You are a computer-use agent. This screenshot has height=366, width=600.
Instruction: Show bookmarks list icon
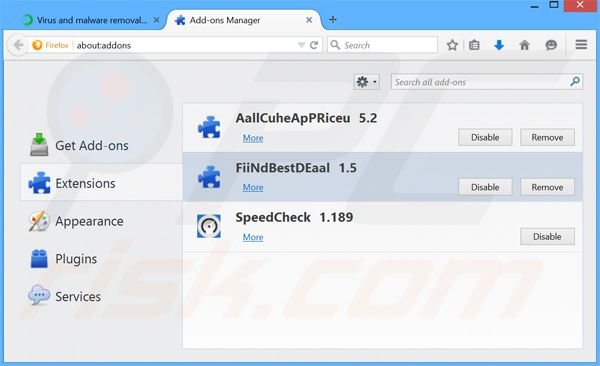pyautogui.click(x=474, y=45)
